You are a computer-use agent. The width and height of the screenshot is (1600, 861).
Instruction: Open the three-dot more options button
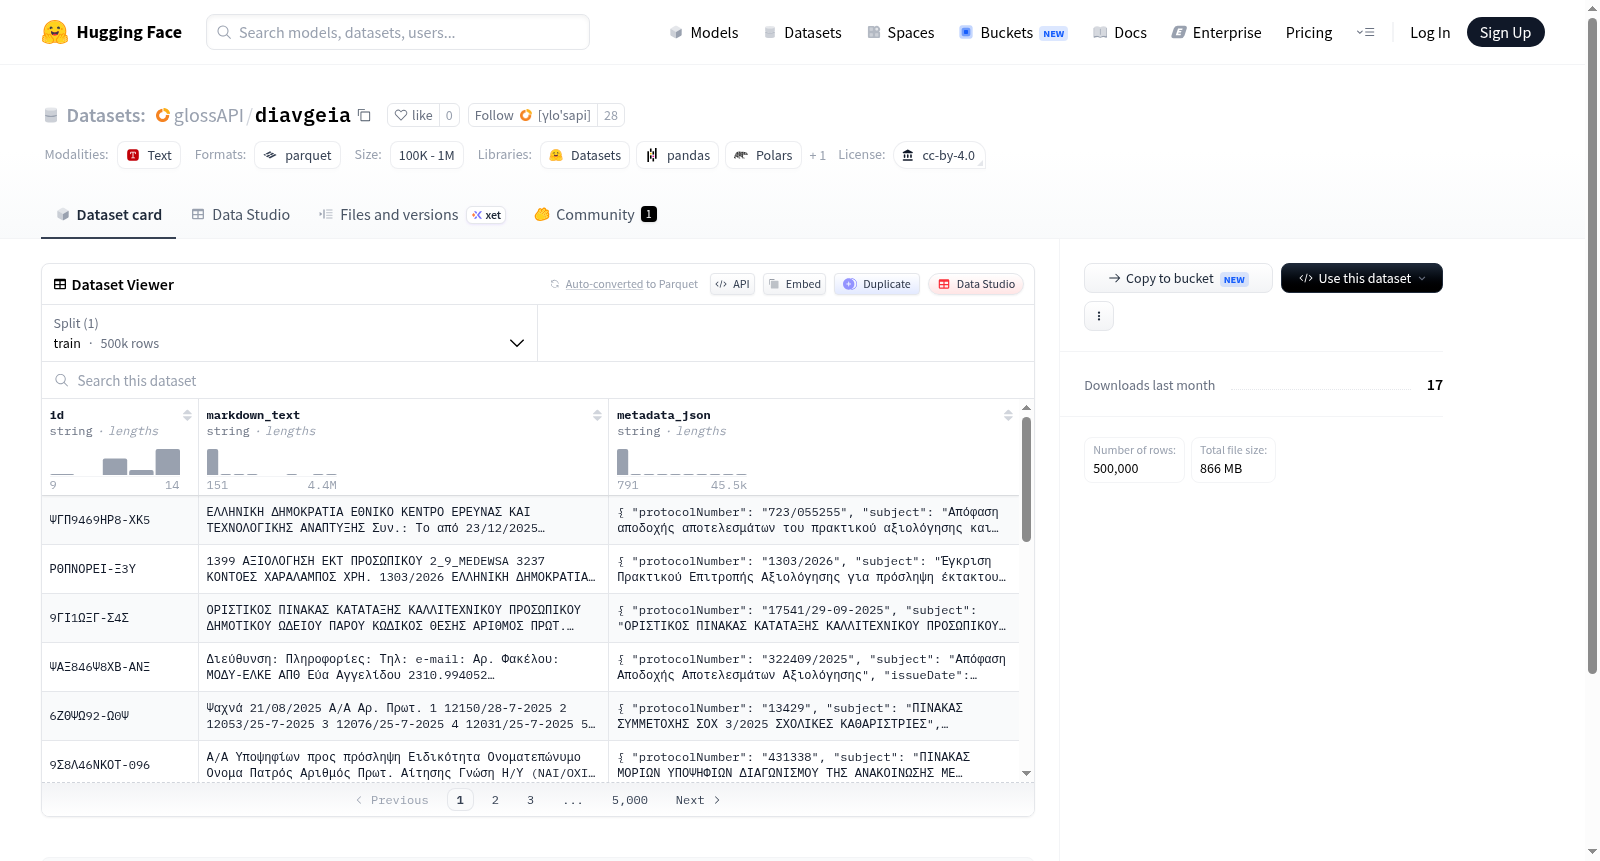pos(1099,316)
